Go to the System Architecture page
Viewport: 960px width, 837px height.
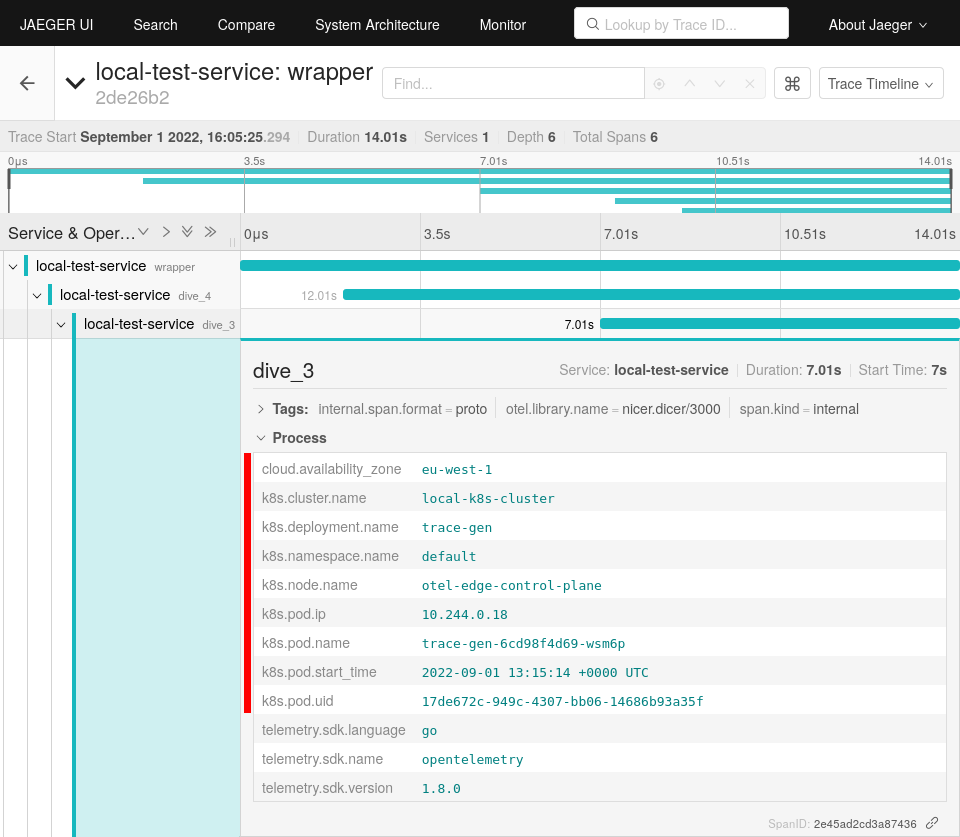point(377,25)
